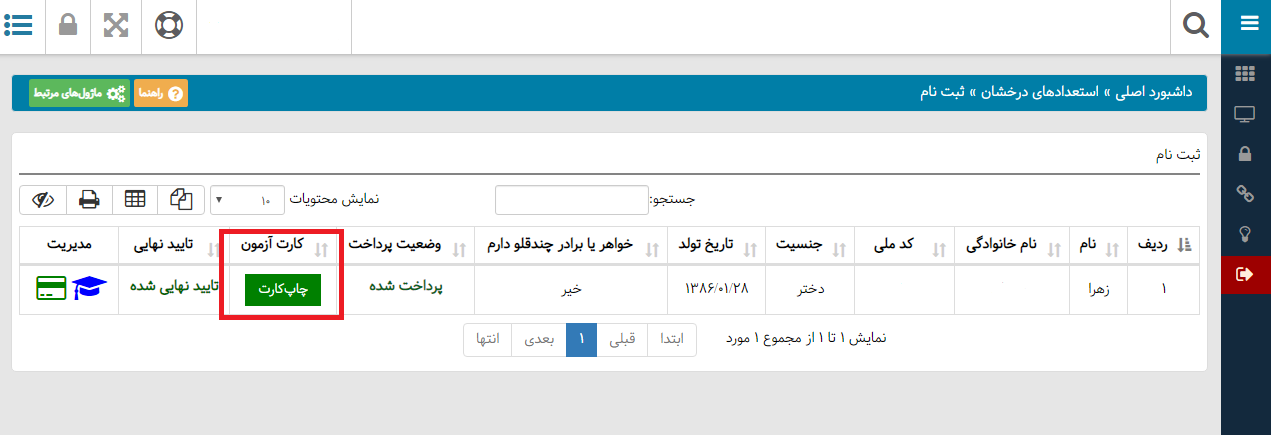The image size is (1271, 435).
Task: Click the name cell زهرا
Action: [1099, 289]
